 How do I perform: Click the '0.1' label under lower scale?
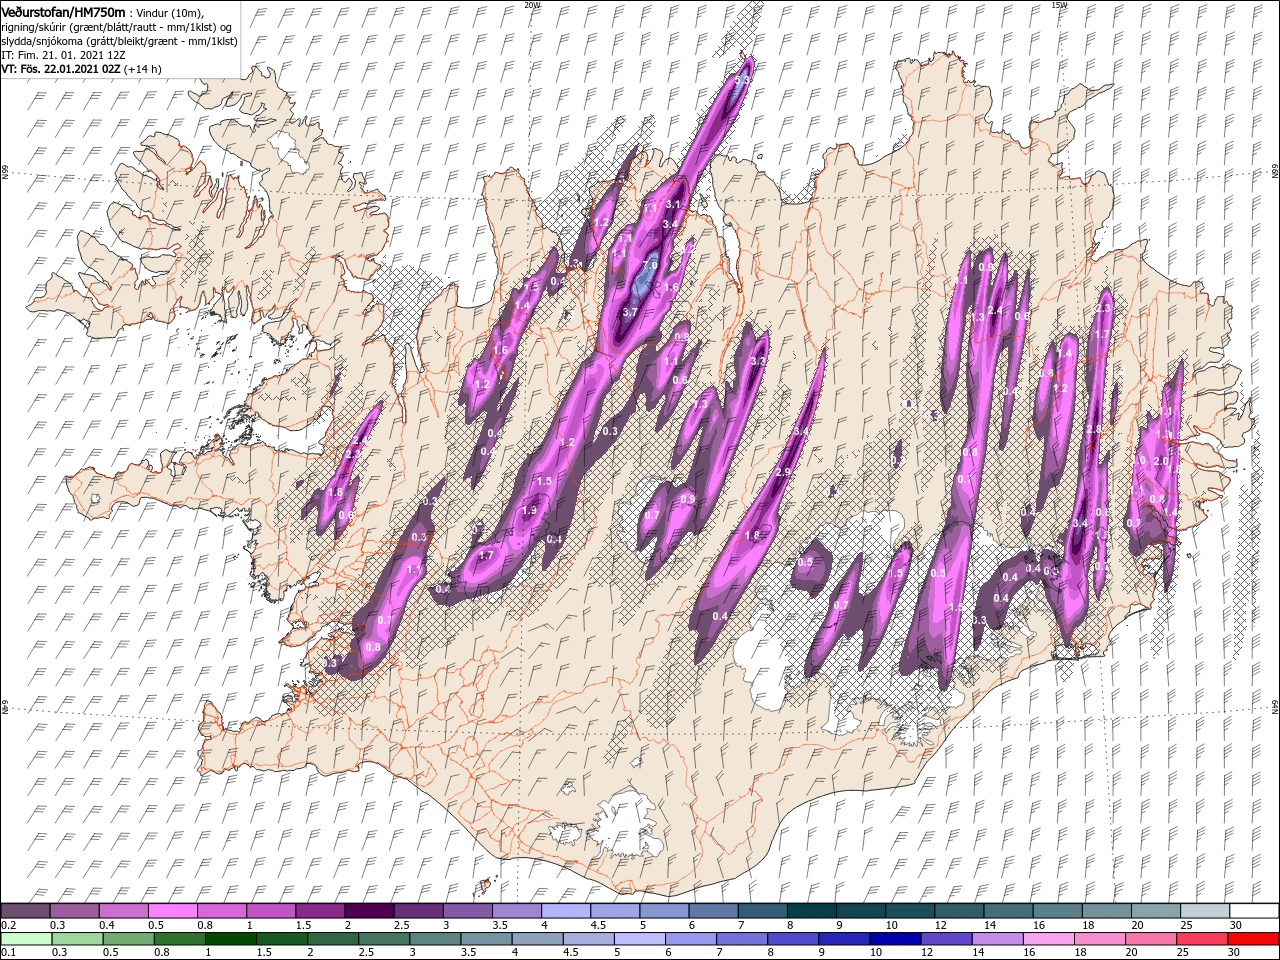[x=9, y=953]
